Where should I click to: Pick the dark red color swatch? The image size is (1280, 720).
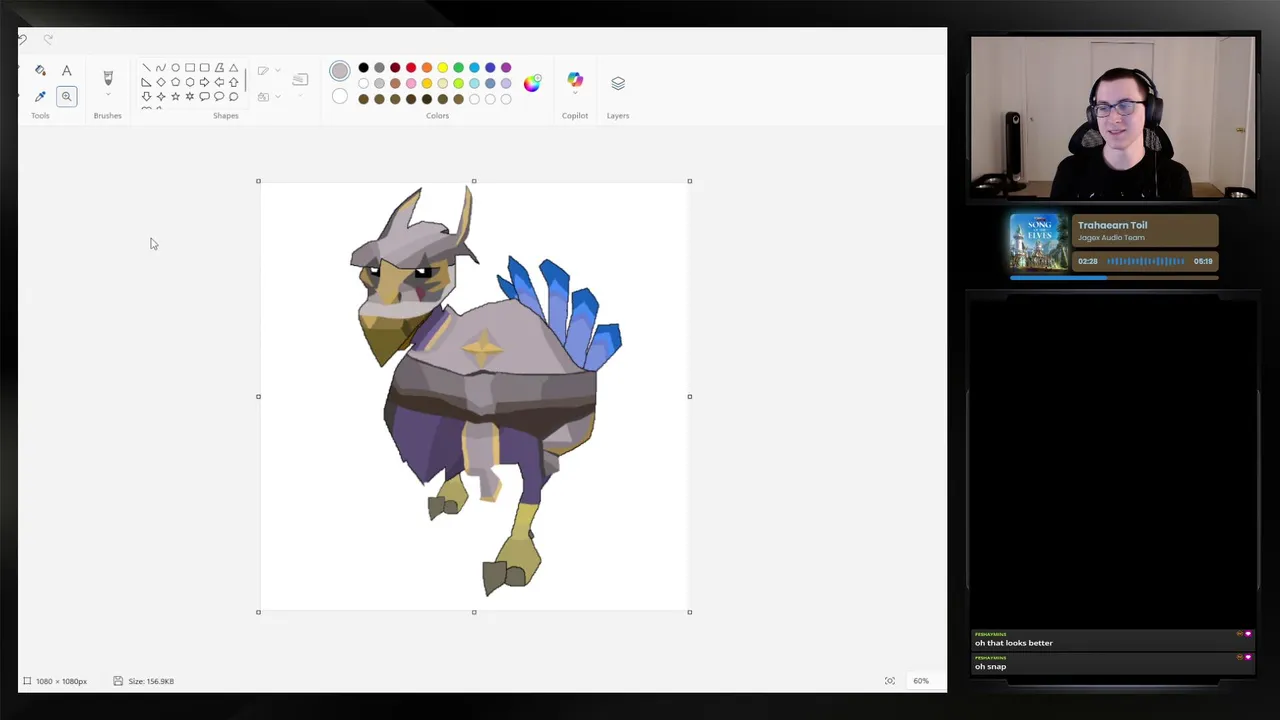(x=395, y=67)
